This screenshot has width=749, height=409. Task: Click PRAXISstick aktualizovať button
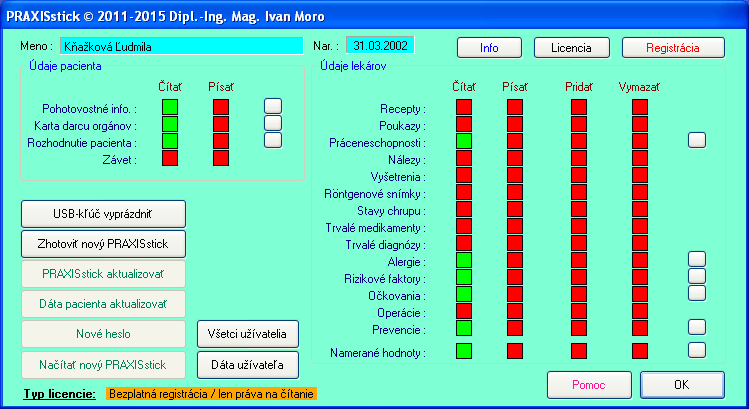(103, 274)
